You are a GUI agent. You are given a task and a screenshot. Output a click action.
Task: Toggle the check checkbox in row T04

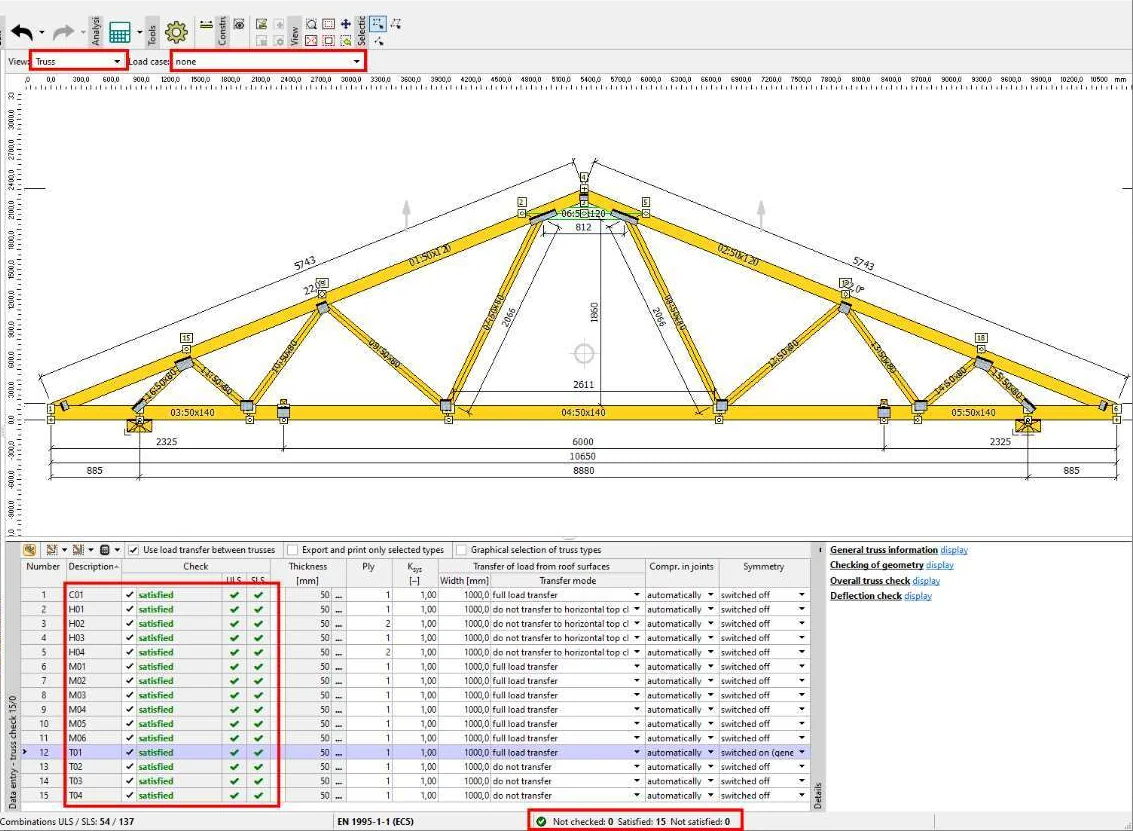click(130, 796)
